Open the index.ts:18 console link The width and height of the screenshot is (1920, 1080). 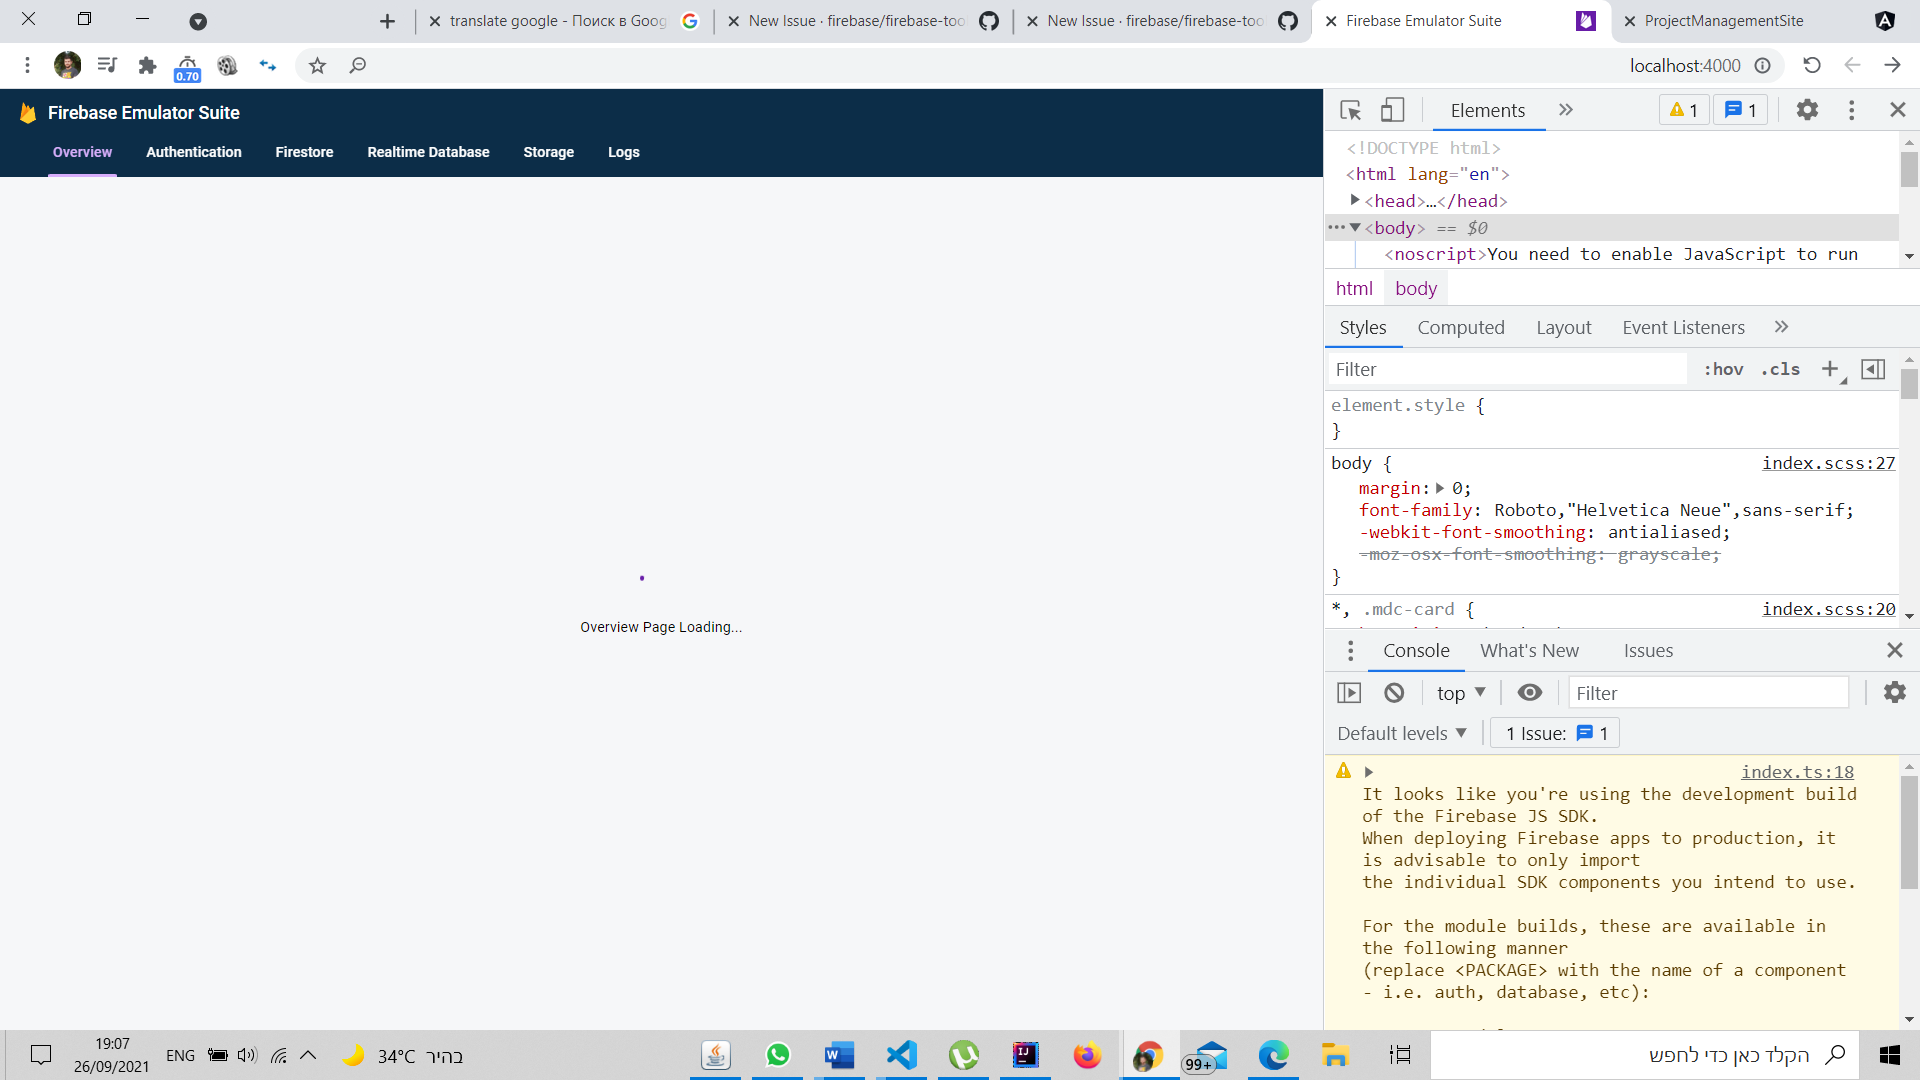1797,771
